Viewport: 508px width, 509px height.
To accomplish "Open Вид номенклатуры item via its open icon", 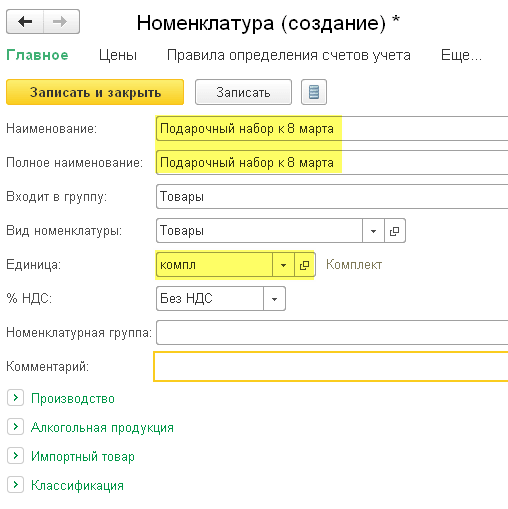I will click(x=395, y=231).
